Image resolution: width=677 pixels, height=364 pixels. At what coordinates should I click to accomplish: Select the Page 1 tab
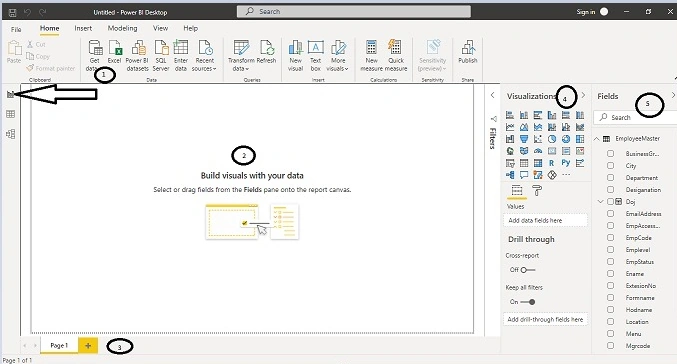[x=59, y=345]
